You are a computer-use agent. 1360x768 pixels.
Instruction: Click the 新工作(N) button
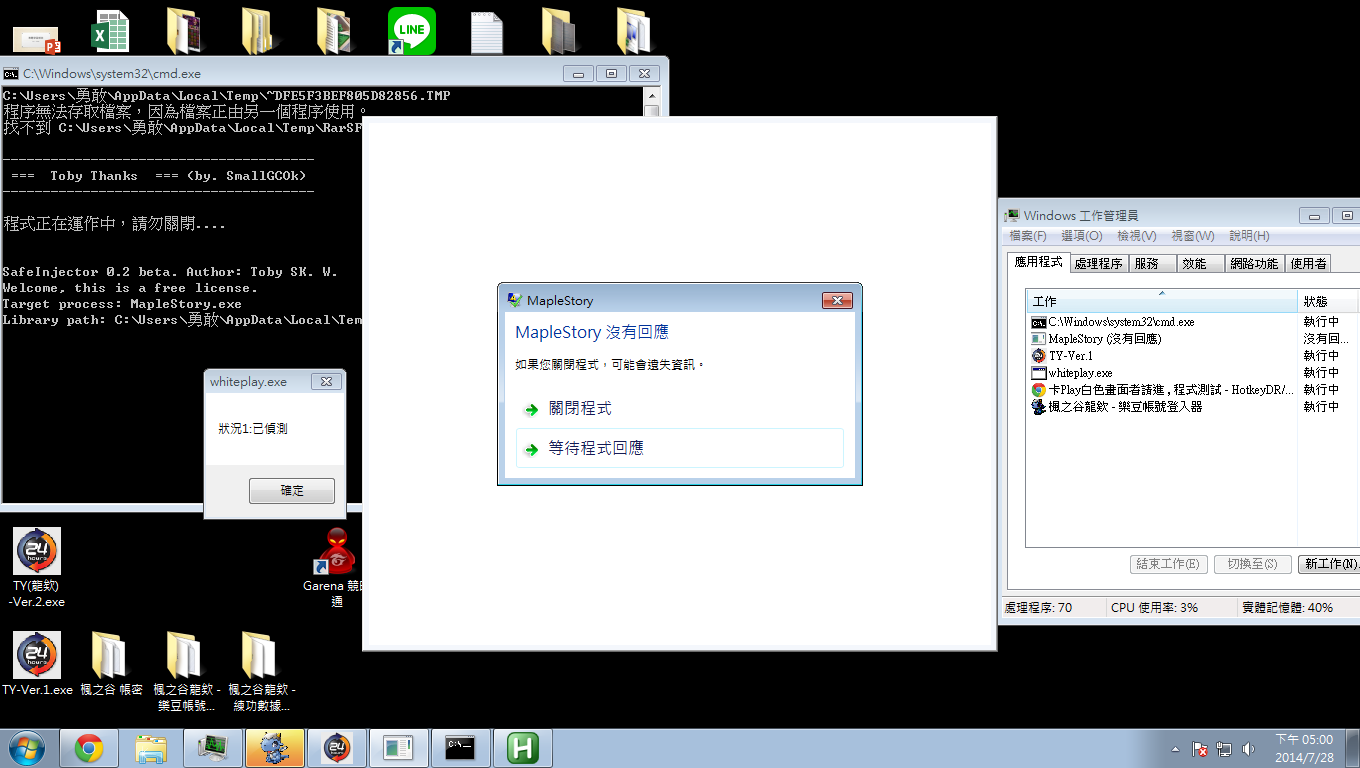1328,564
